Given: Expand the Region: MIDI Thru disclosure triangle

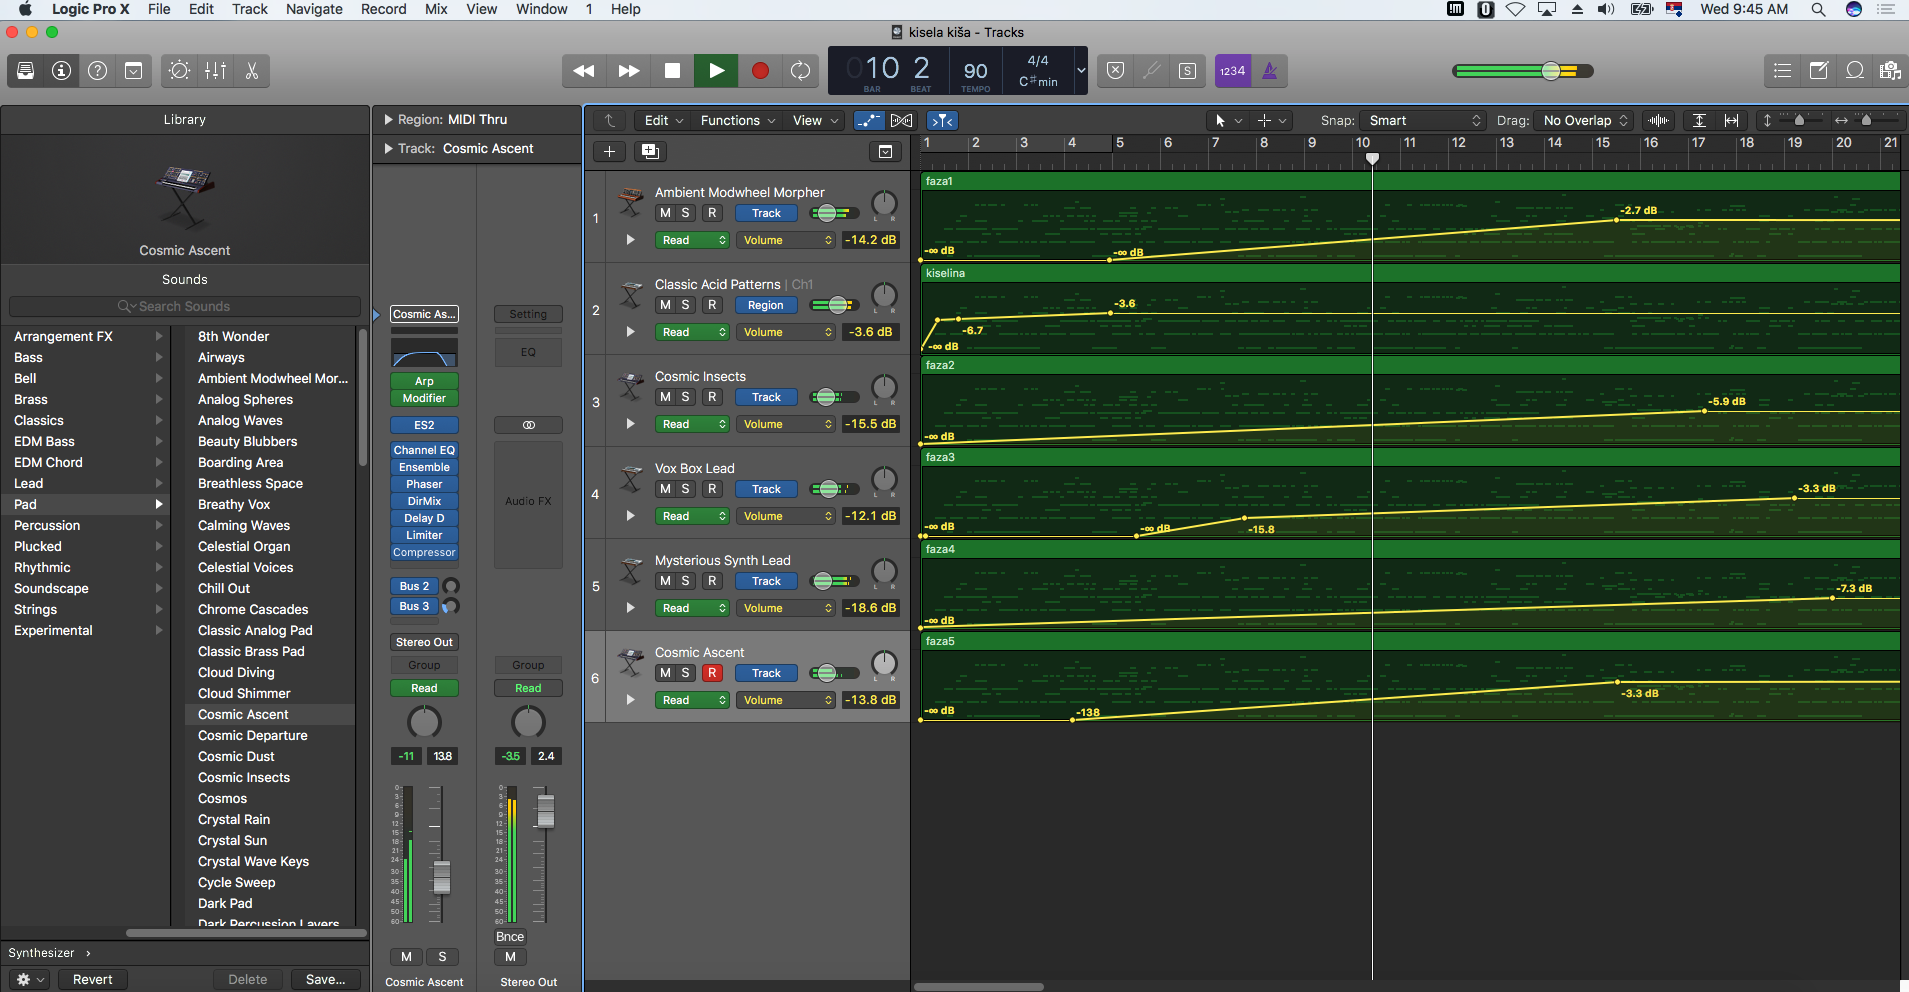Looking at the screenshot, I should [389, 119].
